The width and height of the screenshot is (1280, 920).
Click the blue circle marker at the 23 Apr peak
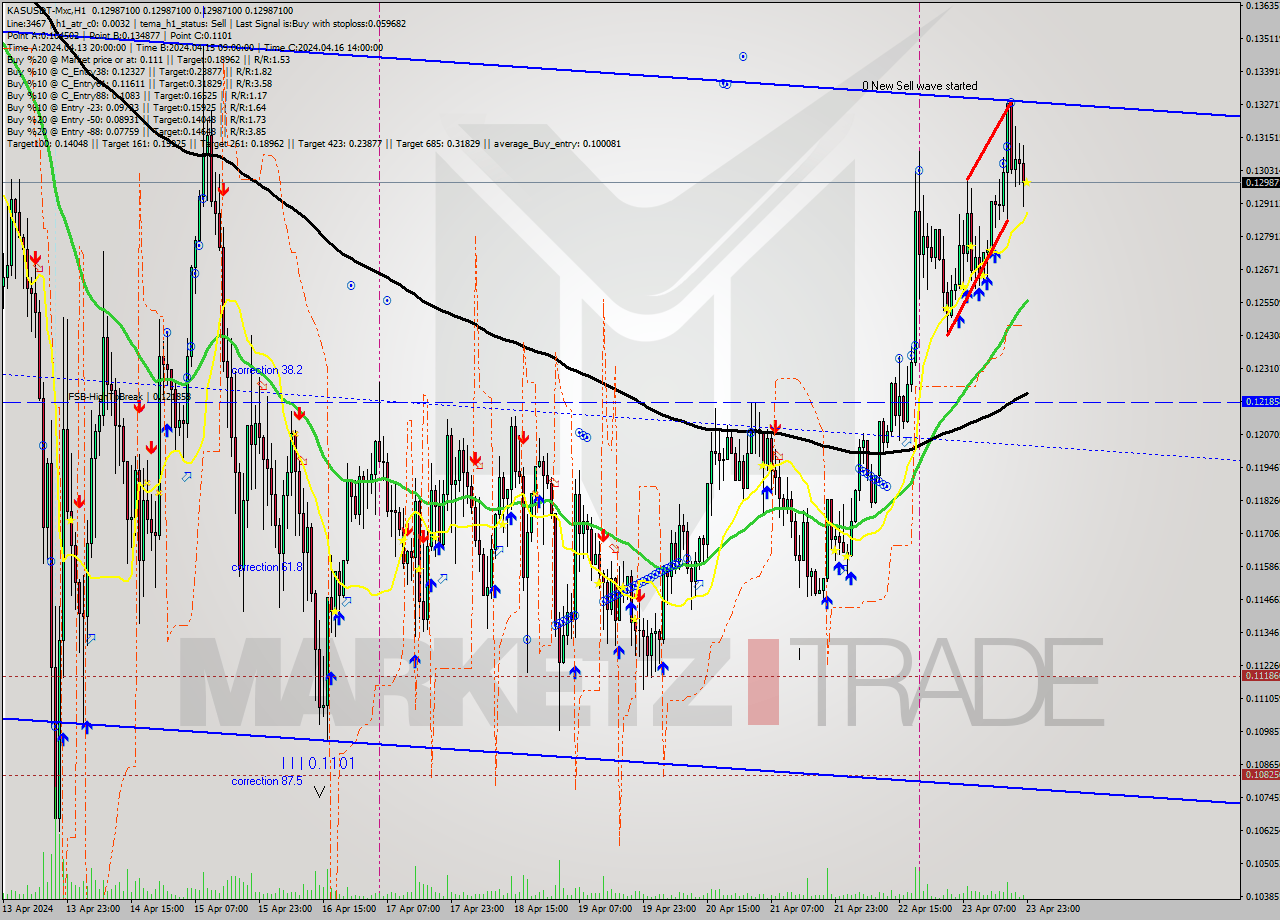1011,102
